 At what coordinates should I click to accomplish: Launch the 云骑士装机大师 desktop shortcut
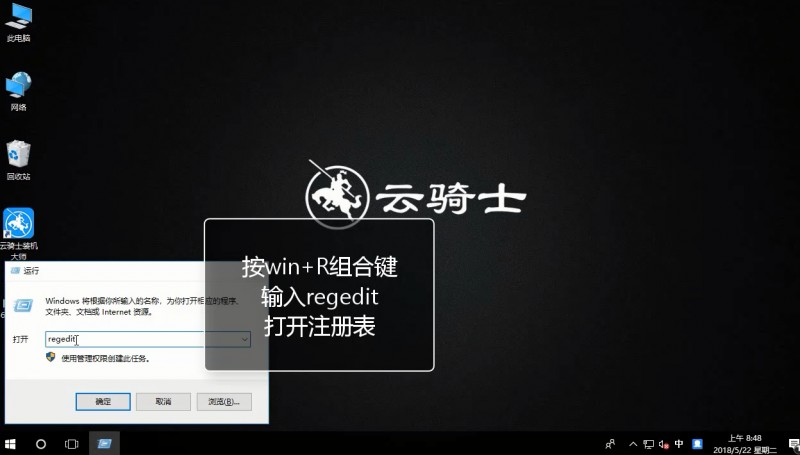(x=18, y=234)
